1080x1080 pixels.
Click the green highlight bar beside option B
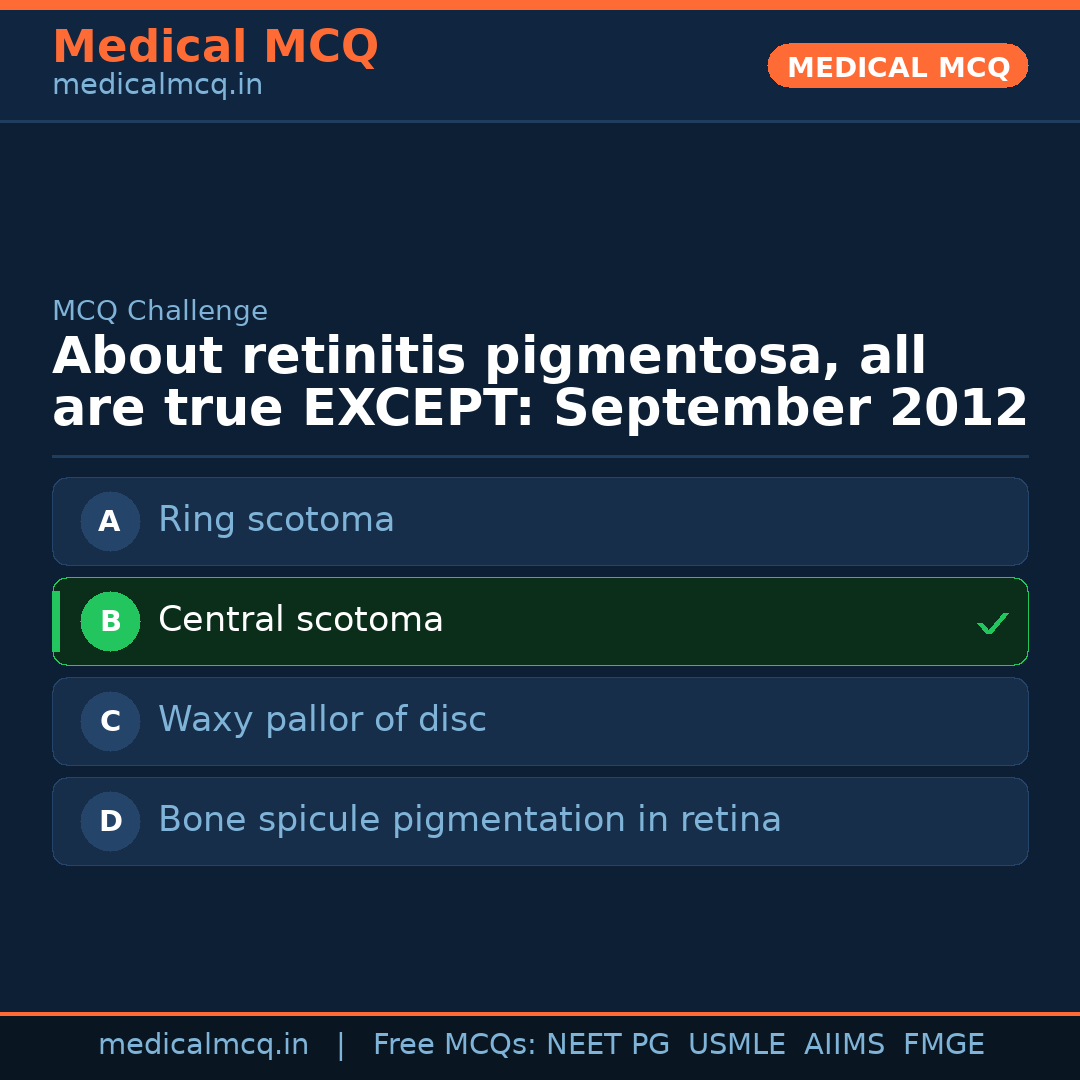pyautogui.click(x=55, y=621)
